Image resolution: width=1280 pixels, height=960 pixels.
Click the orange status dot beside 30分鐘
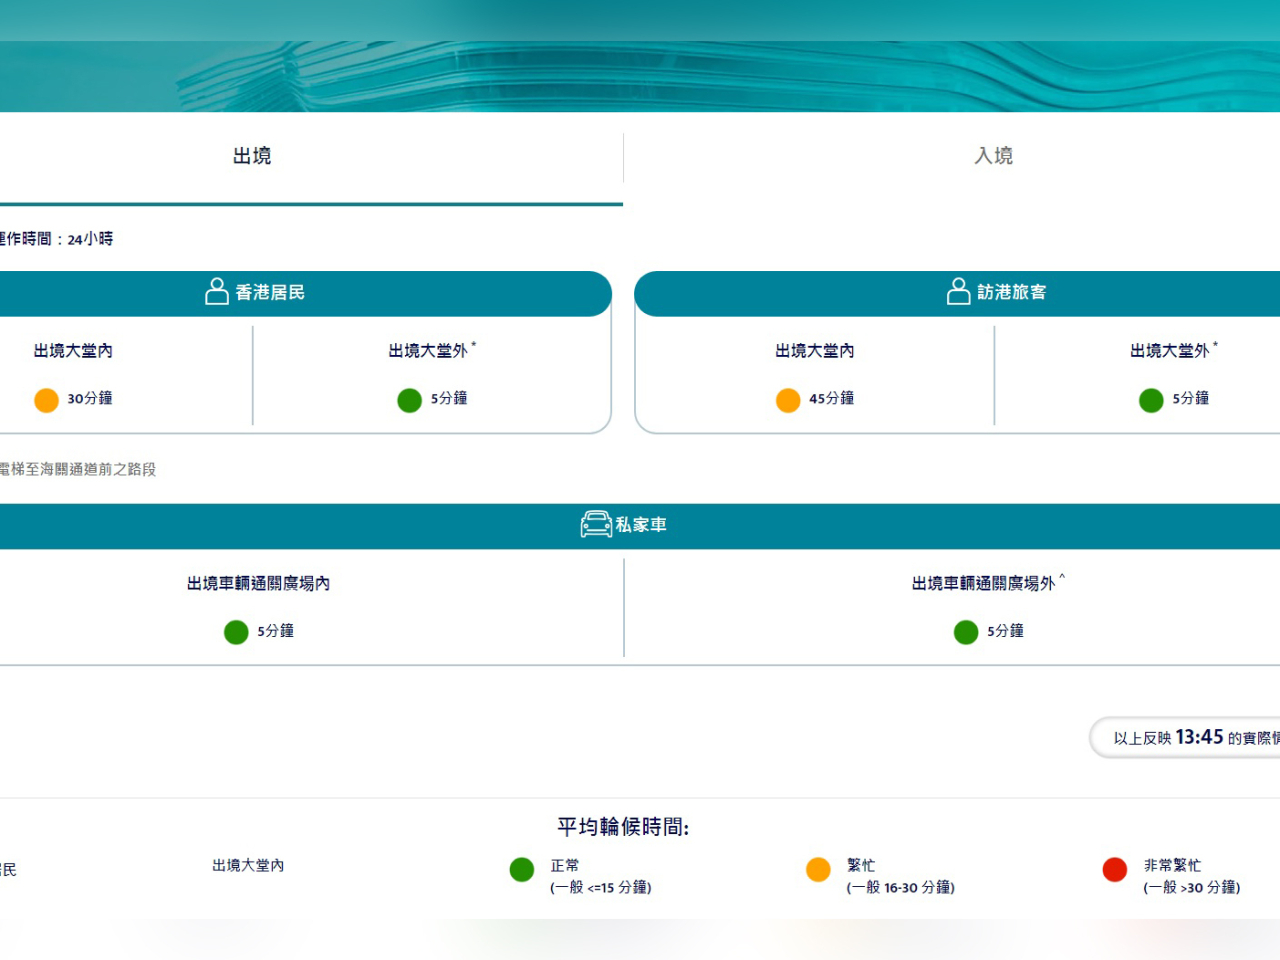(47, 400)
